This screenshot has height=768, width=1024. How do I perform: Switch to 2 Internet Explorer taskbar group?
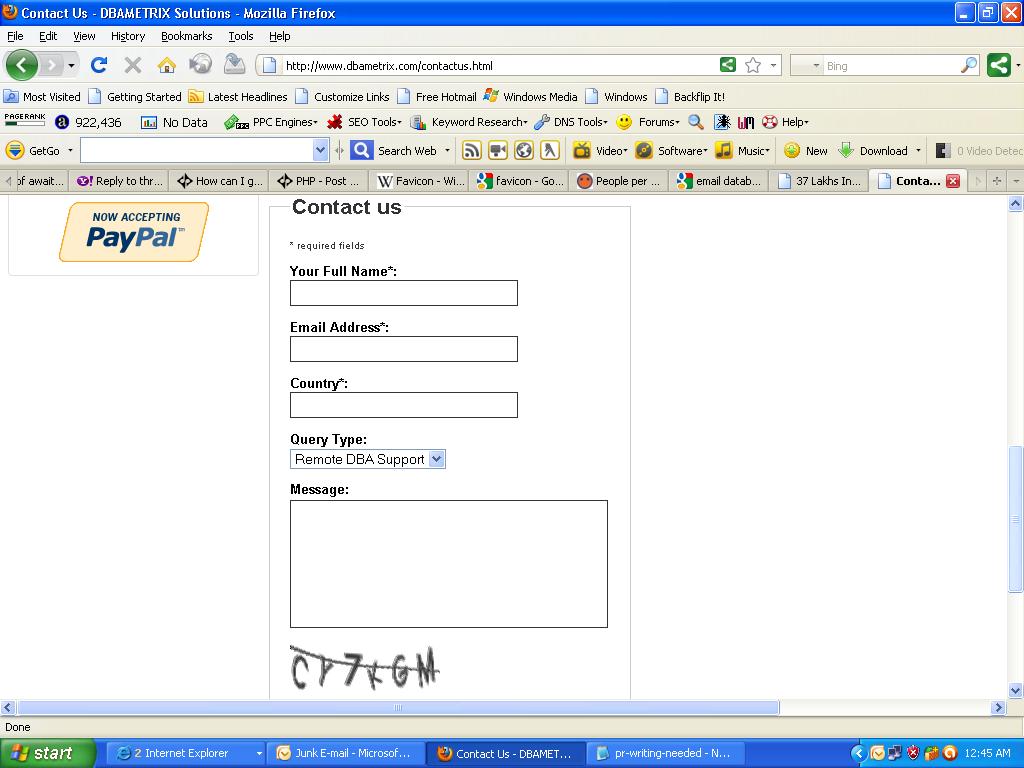185,753
